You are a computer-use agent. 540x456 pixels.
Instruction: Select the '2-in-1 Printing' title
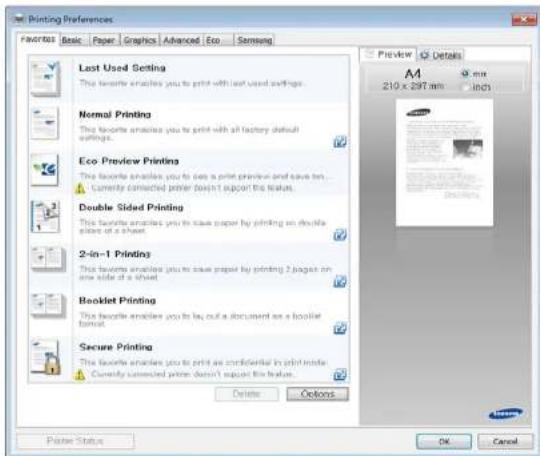115,254
